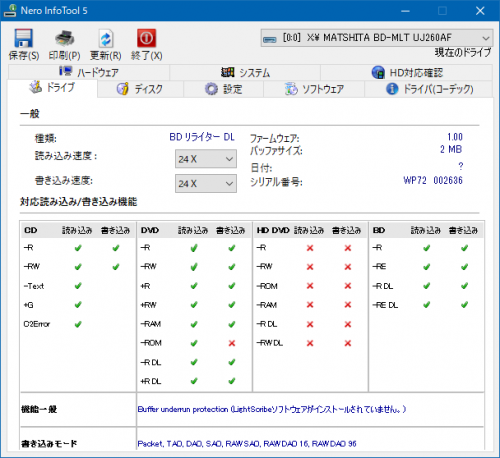Screen dimensions: 500x458
Task: Click the drive type BD リライター DL
Action: pyautogui.click(x=202, y=137)
